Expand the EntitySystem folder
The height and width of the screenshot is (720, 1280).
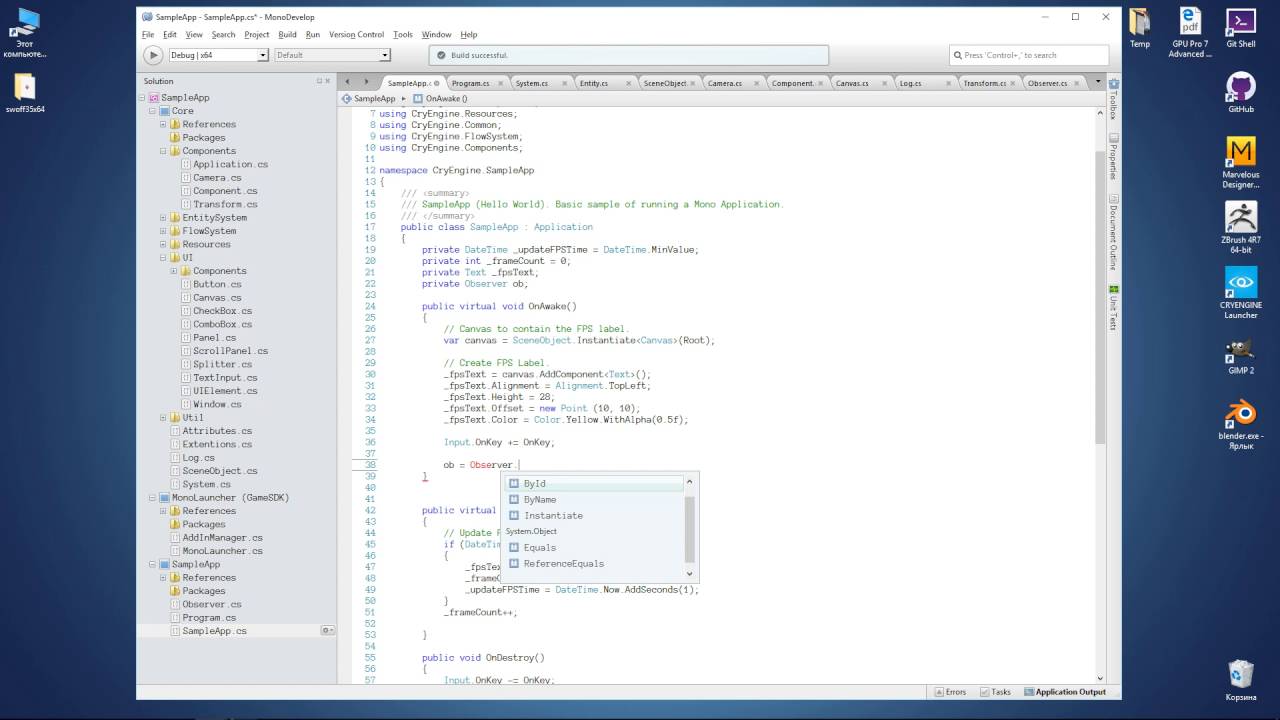[163, 218]
